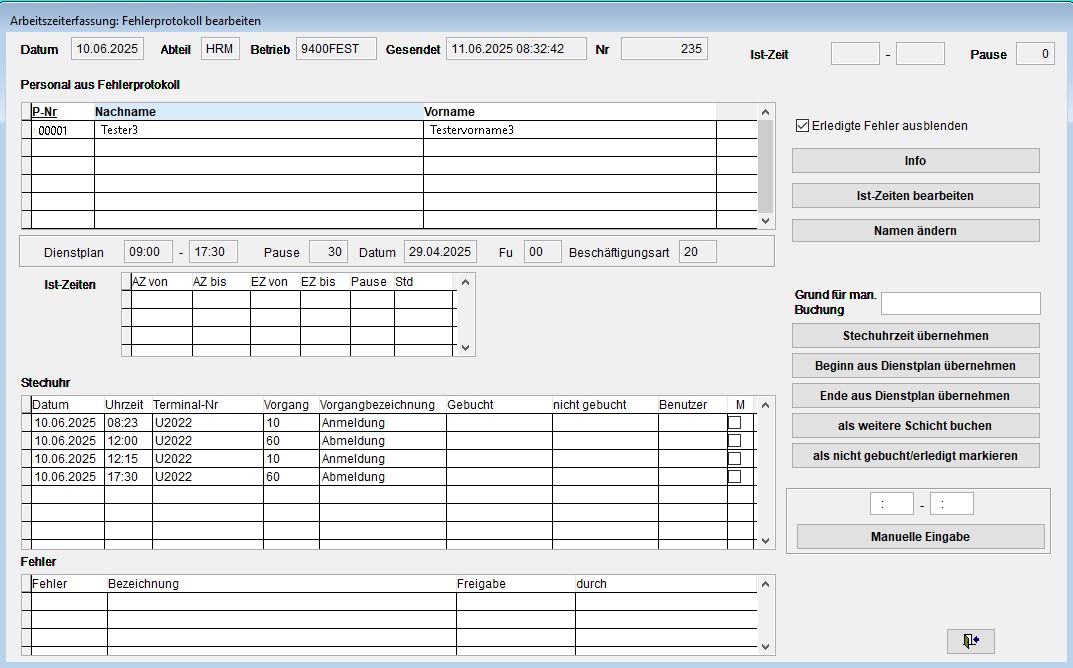1073x668 pixels.
Task: Select the 12:00 Uhrzeit cell
Action: [128, 441]
